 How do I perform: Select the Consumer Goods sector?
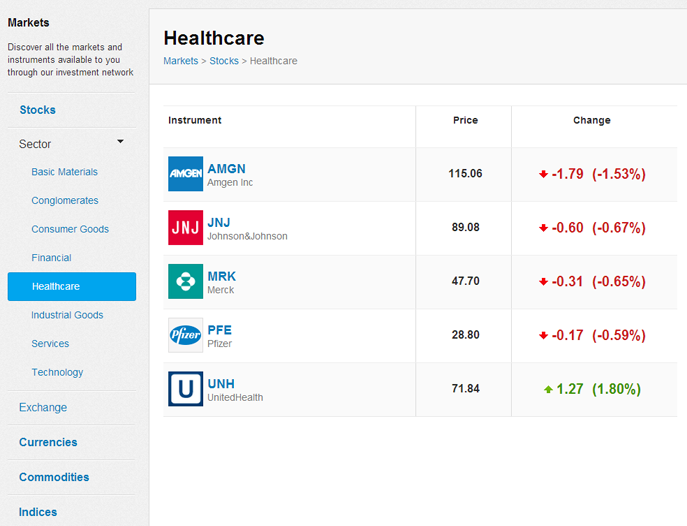coord(70,229)
